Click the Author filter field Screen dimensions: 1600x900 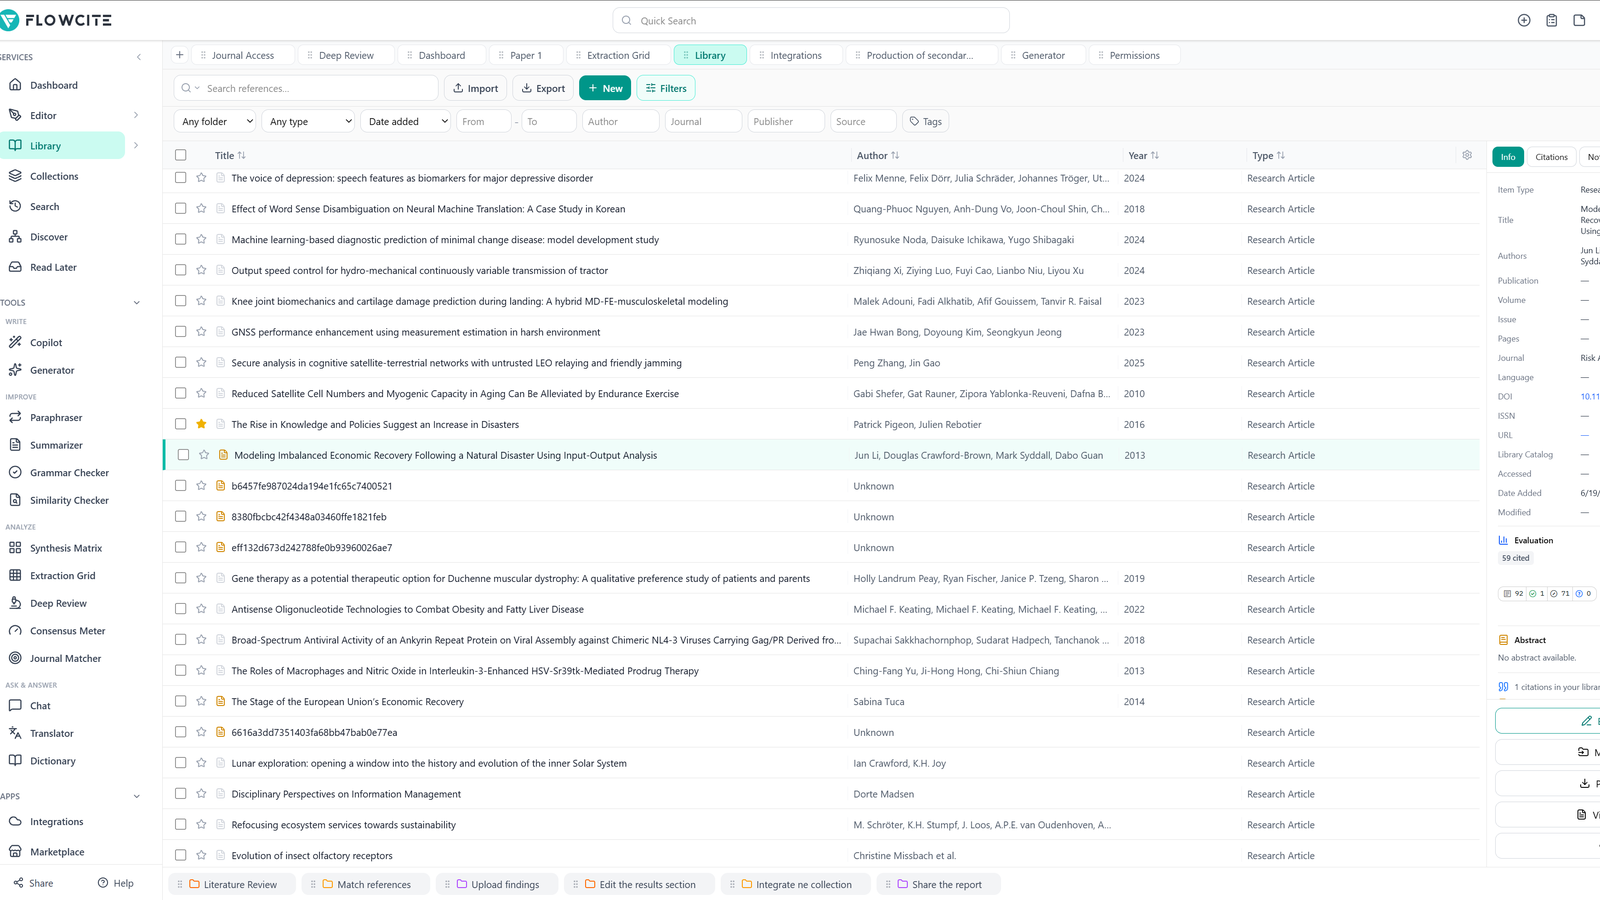point(620,121)
